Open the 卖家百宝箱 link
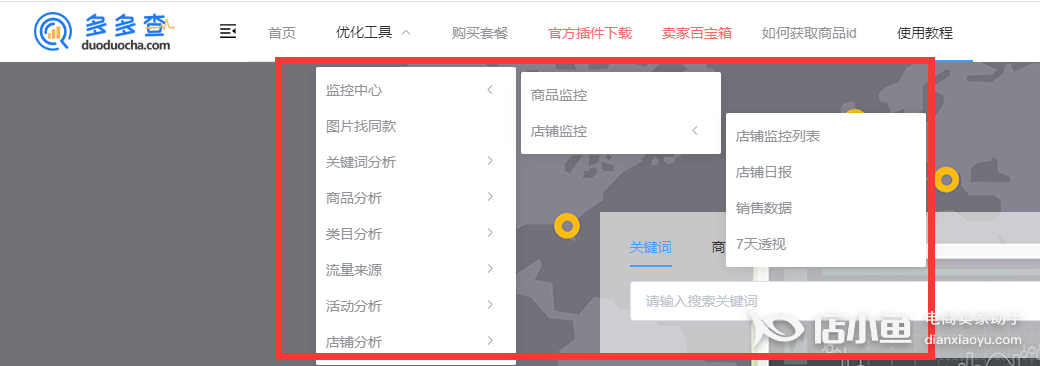 tap(696, 32)
